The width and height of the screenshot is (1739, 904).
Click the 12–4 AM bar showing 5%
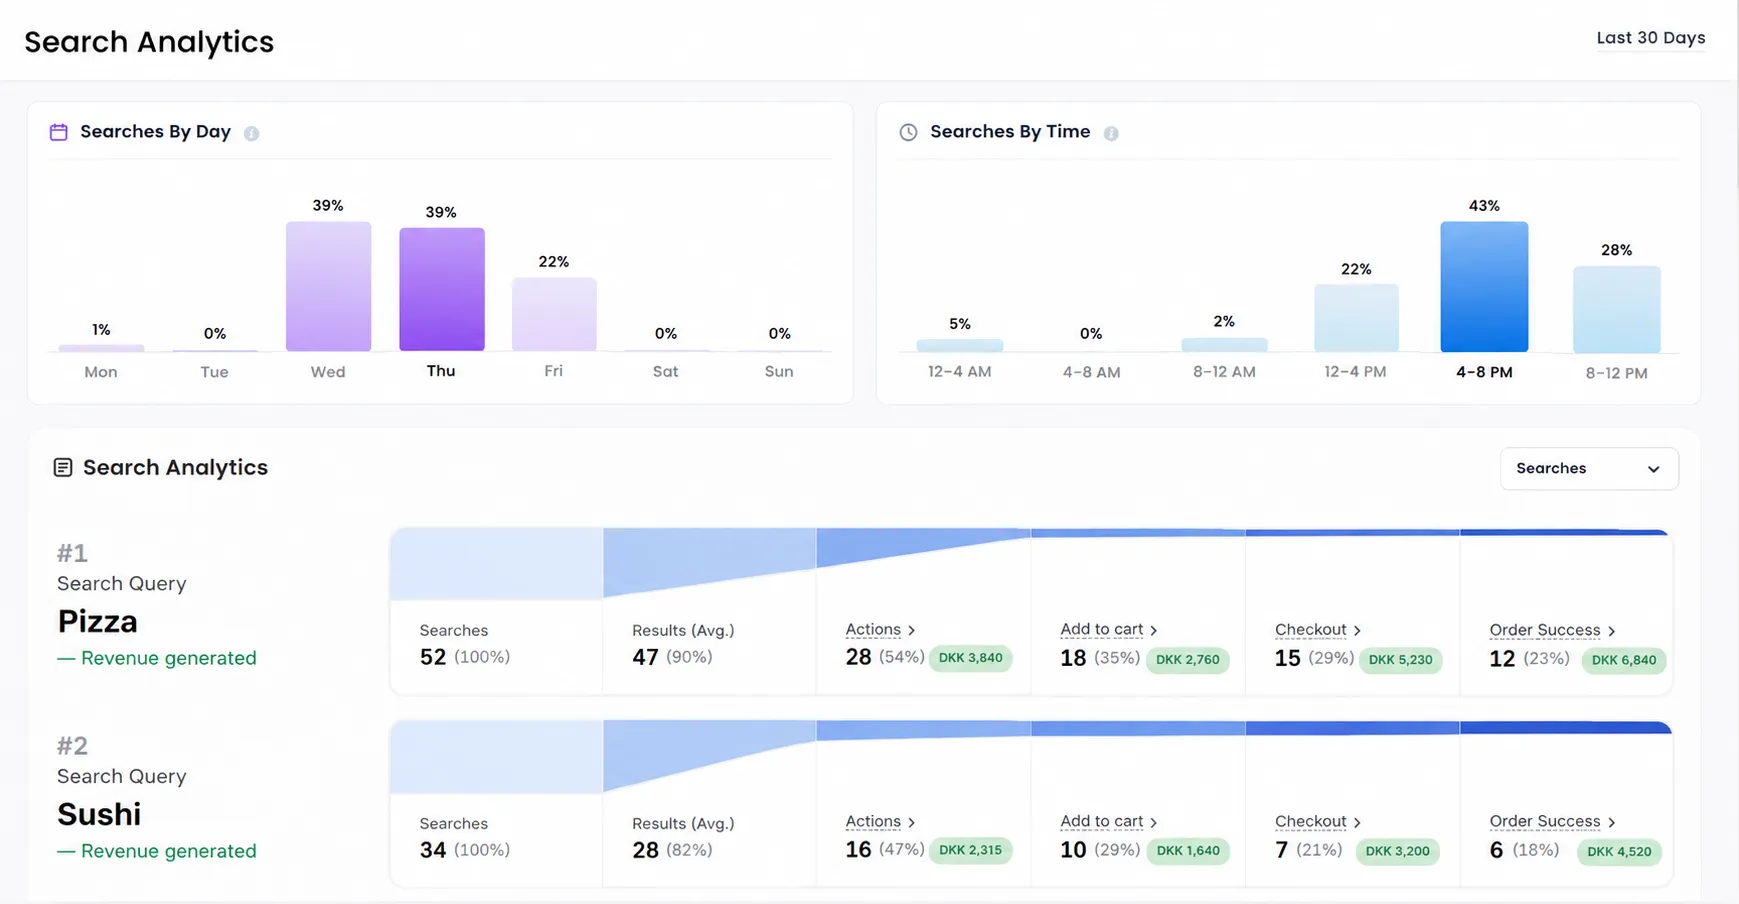960,345
